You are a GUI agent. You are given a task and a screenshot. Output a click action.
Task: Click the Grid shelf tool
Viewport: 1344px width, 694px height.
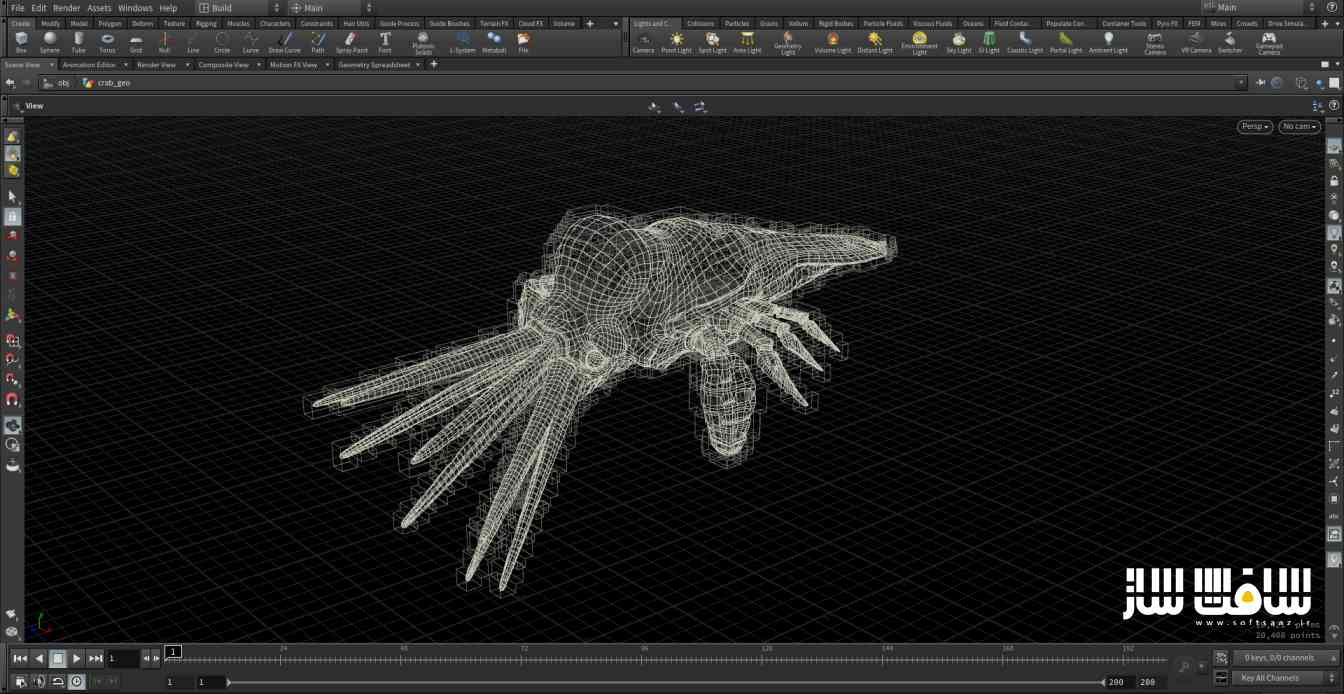tap(136, 41)
